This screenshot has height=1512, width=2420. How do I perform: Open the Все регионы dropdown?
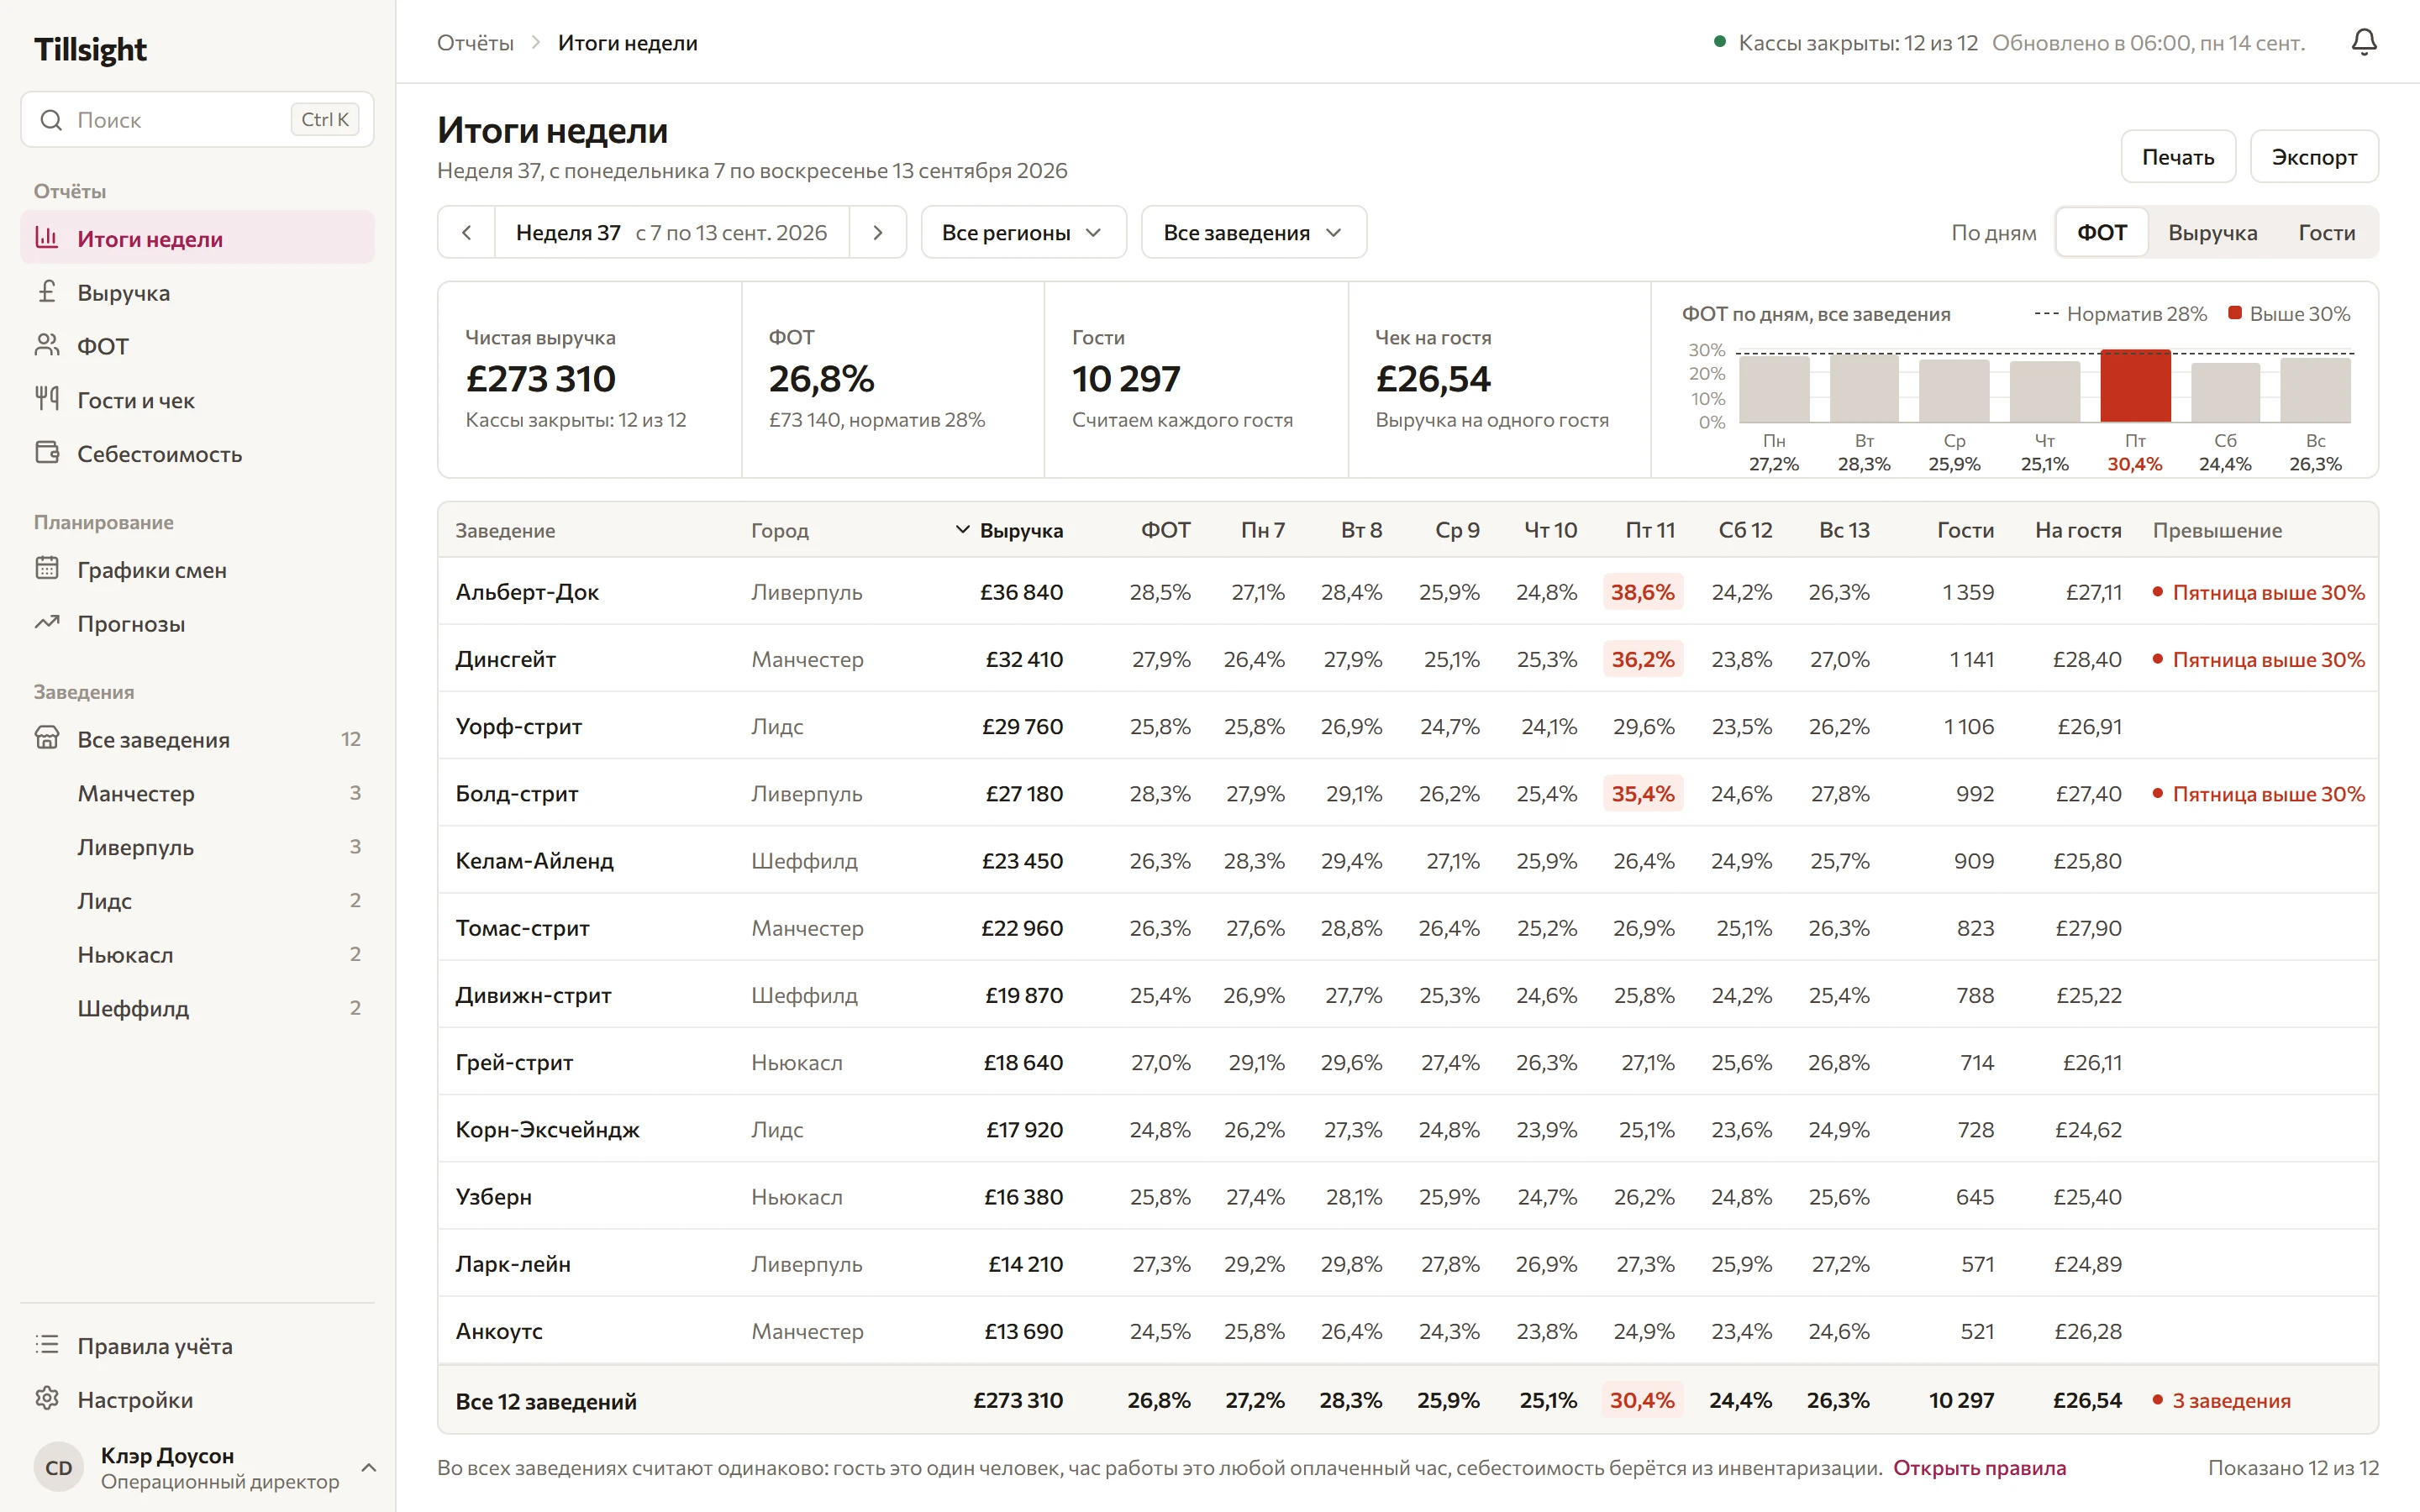pos(1023,233)
